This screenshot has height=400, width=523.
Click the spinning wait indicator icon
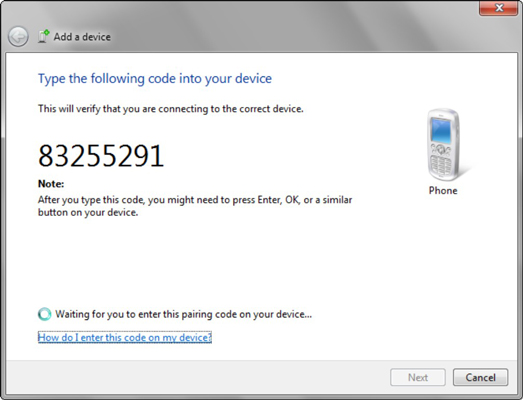tap(44, 314)
